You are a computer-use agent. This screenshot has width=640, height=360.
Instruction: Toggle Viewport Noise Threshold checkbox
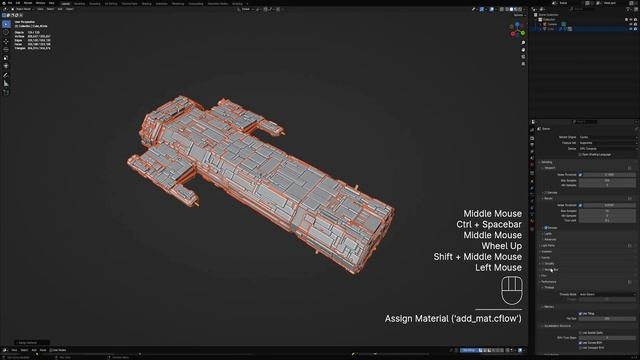(x=580, y=175)
